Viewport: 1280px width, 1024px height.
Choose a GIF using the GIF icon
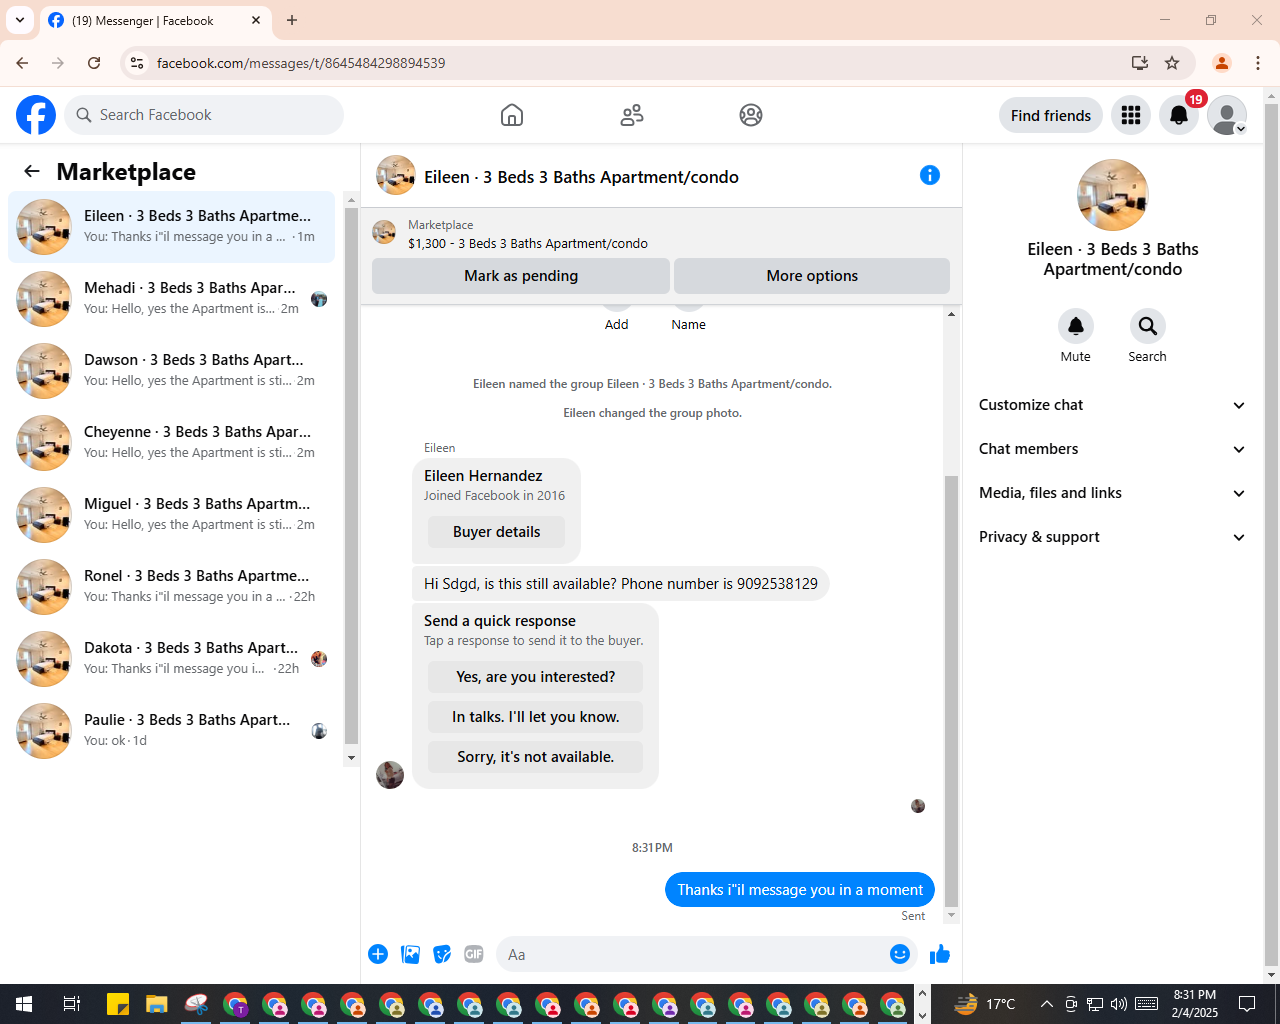coord(474,954)
